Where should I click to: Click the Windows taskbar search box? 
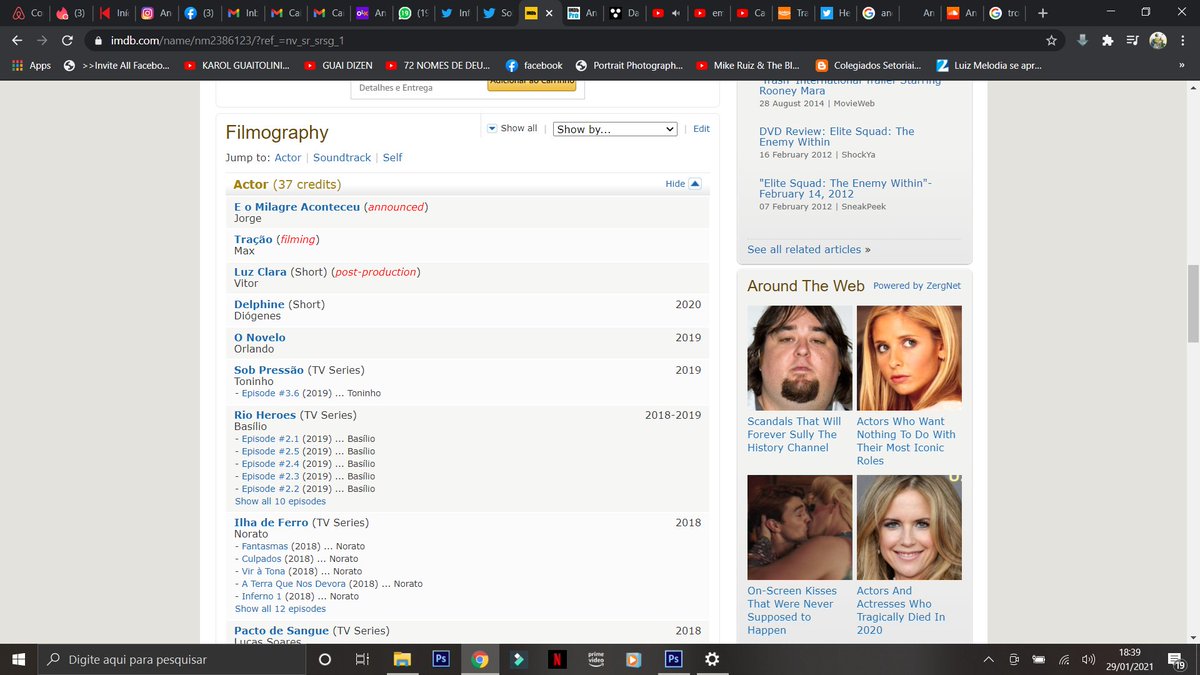pos(172,659)
